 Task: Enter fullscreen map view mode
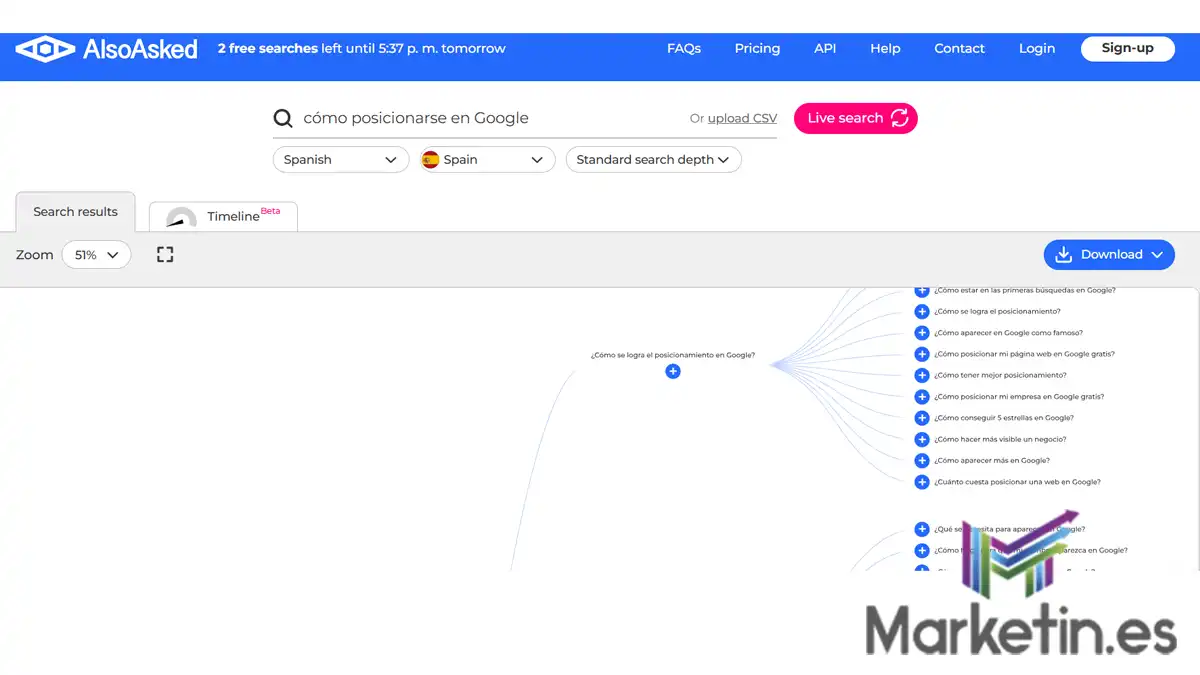164,254
